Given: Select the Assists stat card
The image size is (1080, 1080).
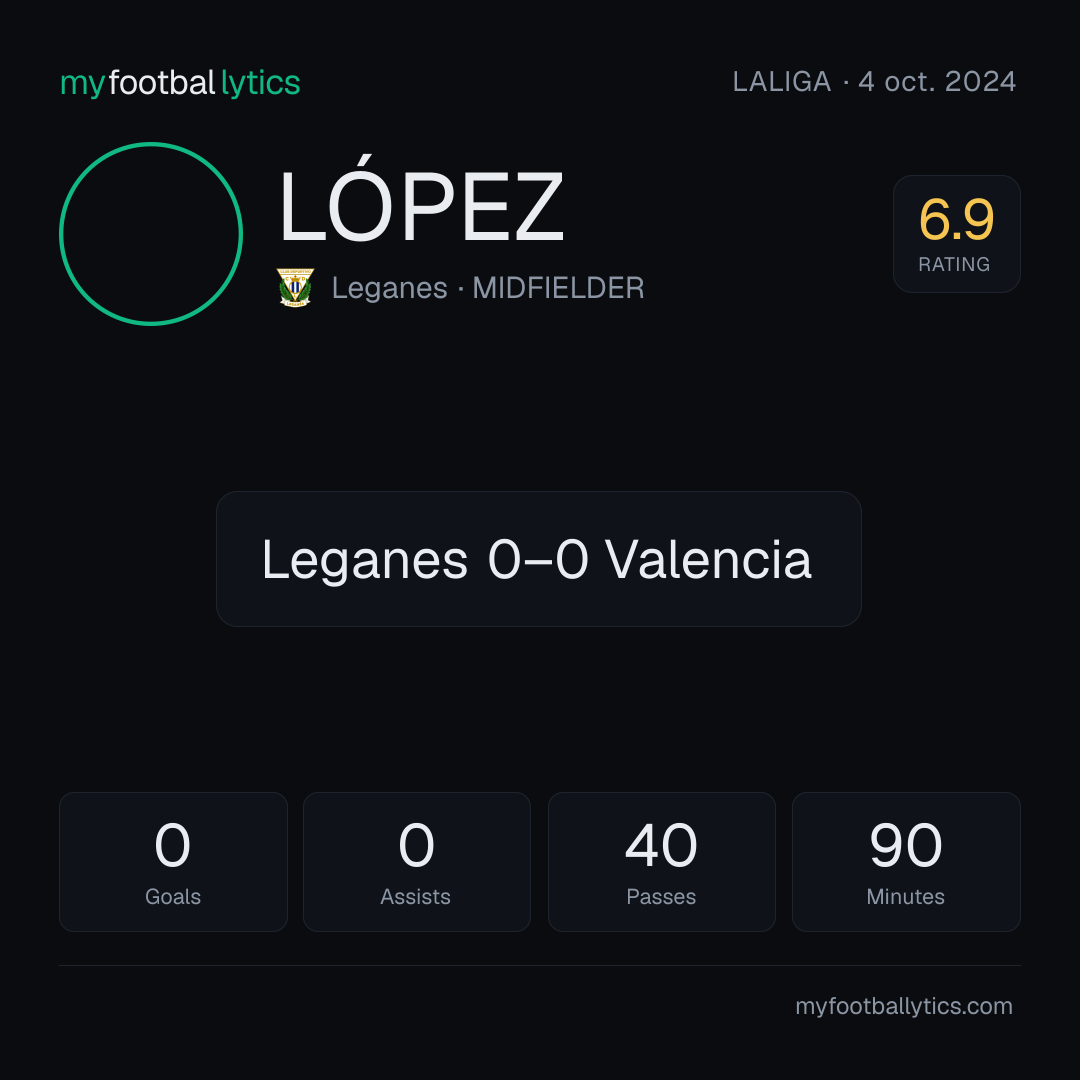Looking at the screenshot, I should (417, 862).
